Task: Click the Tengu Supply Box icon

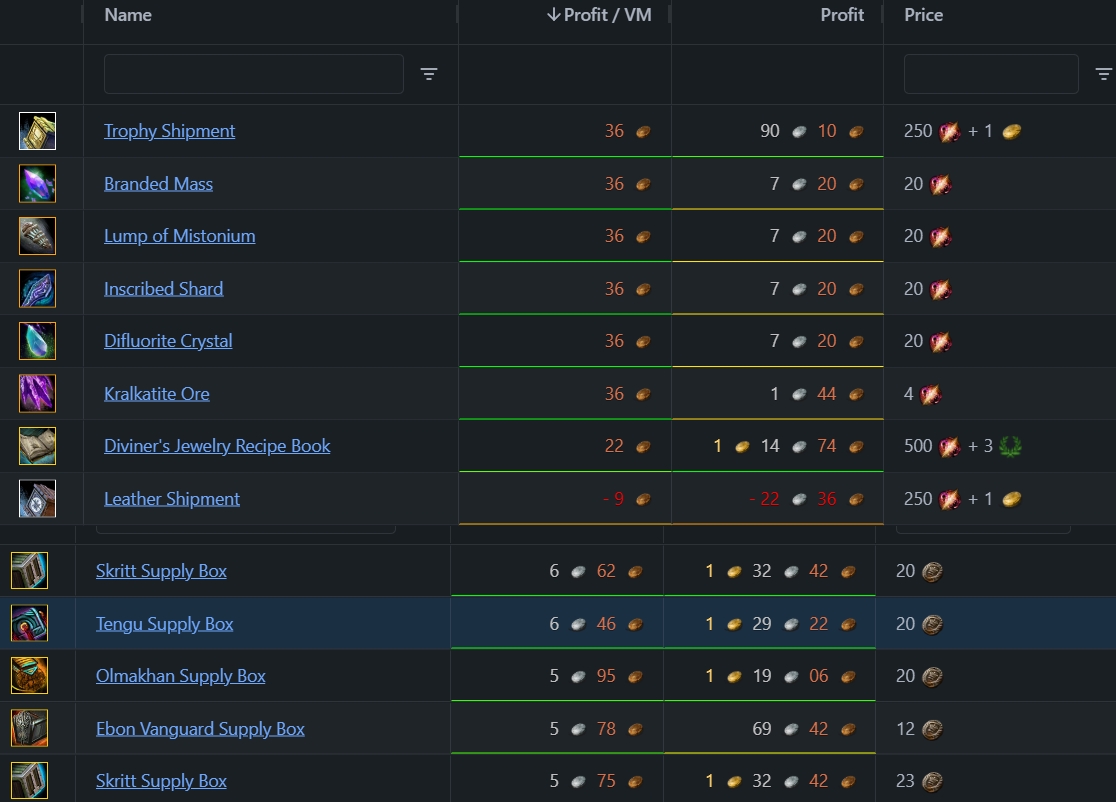Action: click(29, 623)
